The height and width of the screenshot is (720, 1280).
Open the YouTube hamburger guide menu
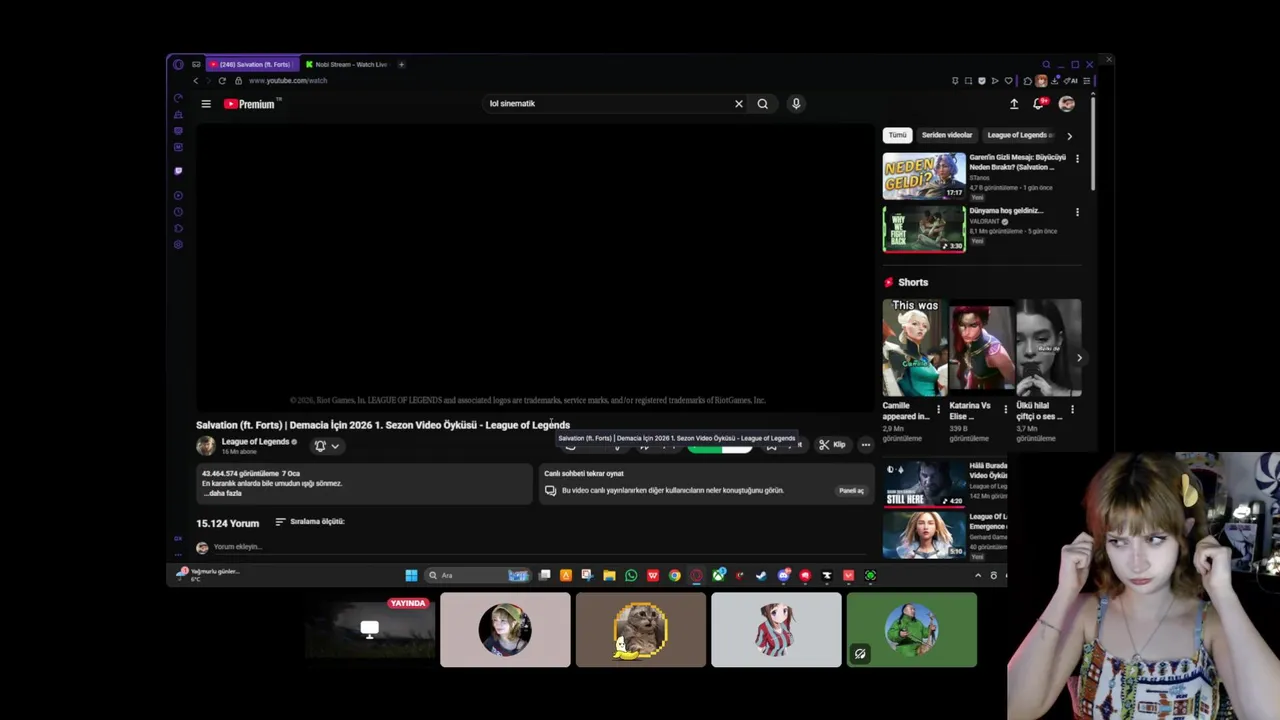tap(206, 104)
